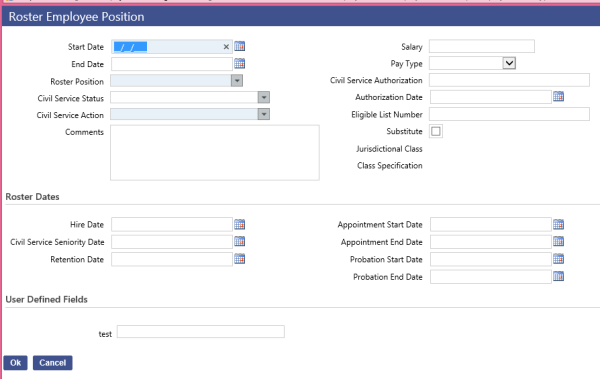
Task: Open the End Date calendar picker
Action: pos(240,64)
